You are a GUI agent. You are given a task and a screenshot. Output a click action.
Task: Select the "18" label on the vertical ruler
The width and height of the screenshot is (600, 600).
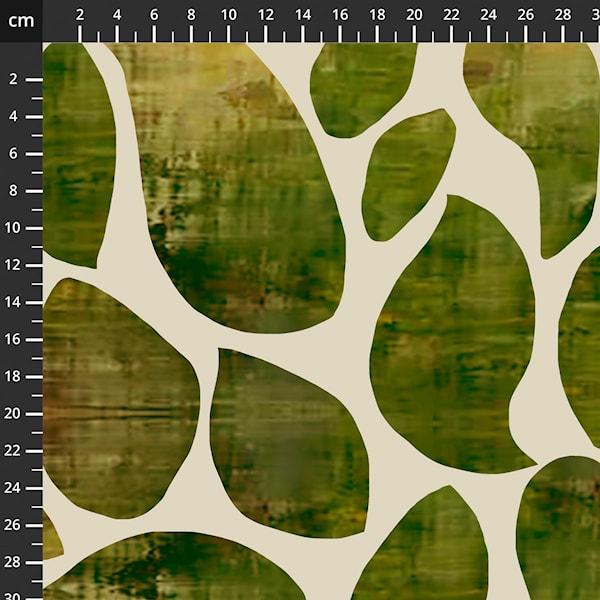click(x=12, y=377)
